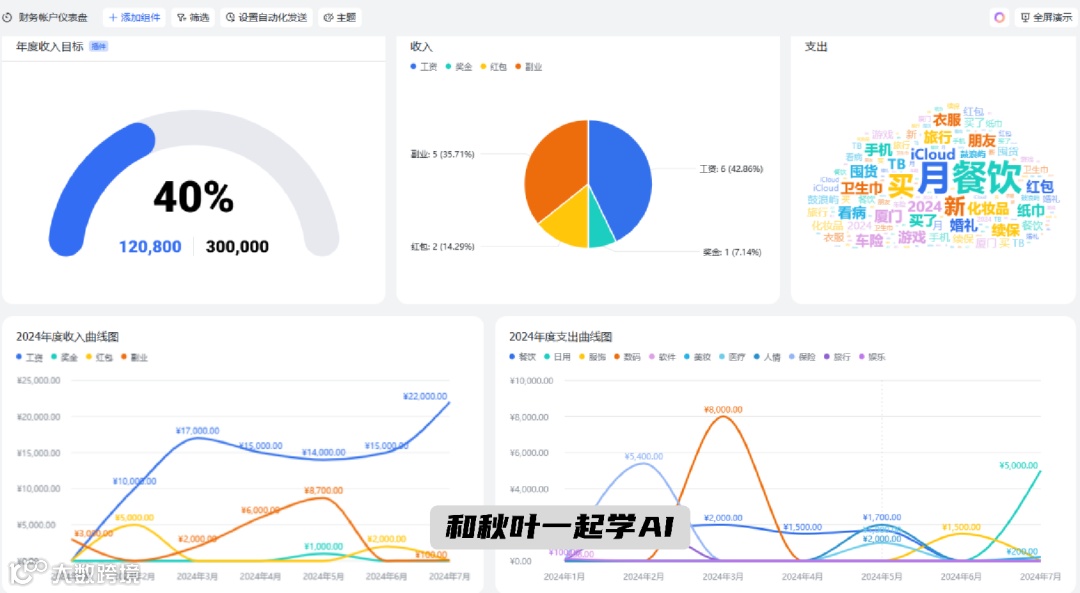Click 看病 in the word cloud

[x=851, y=213]
